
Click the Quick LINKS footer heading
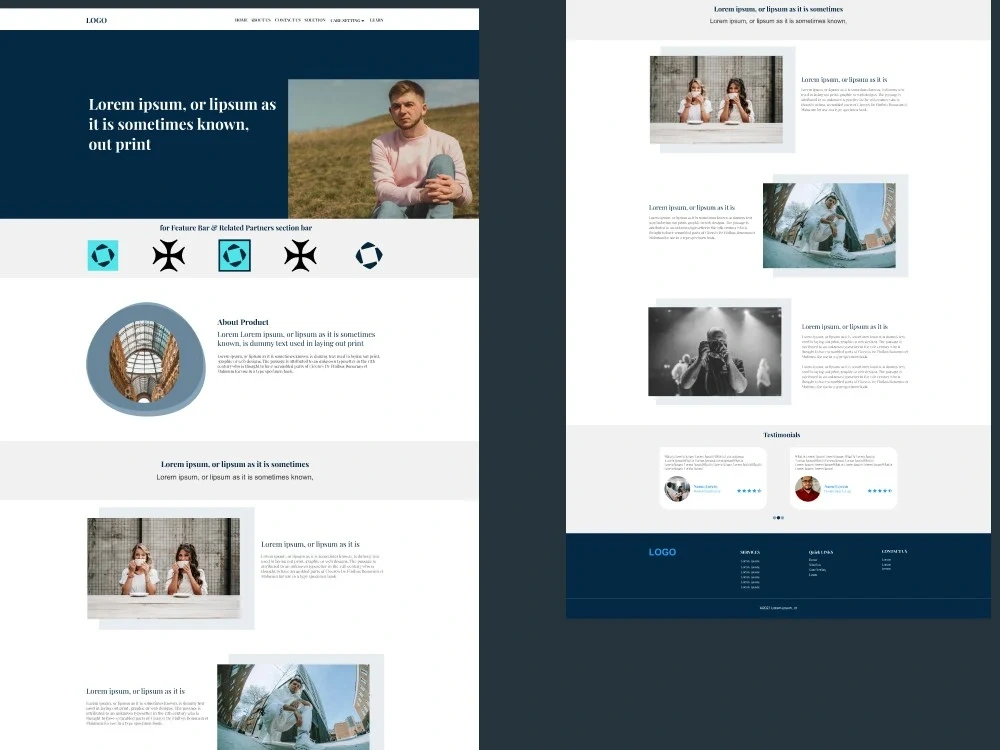pyautogui.click(x=821, y=552)
